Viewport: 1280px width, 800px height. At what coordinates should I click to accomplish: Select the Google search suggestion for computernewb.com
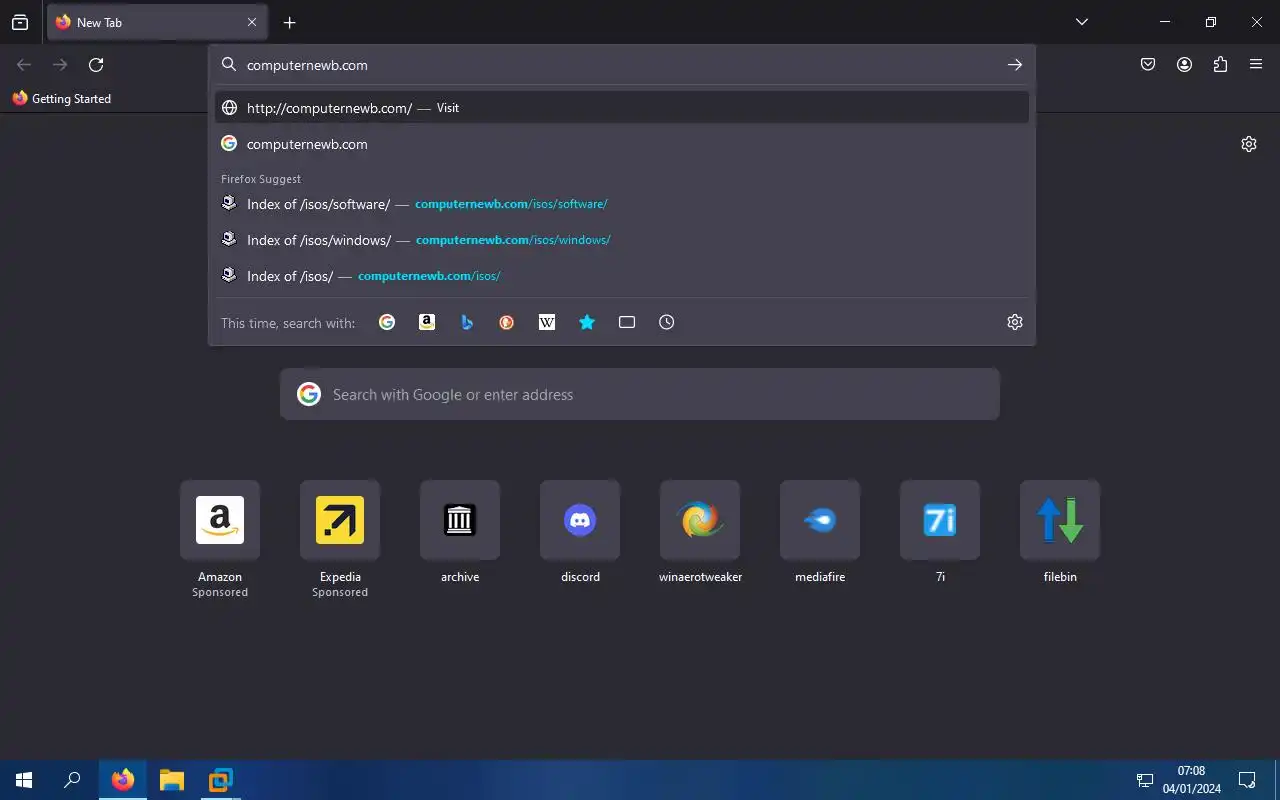pos(622,144)
